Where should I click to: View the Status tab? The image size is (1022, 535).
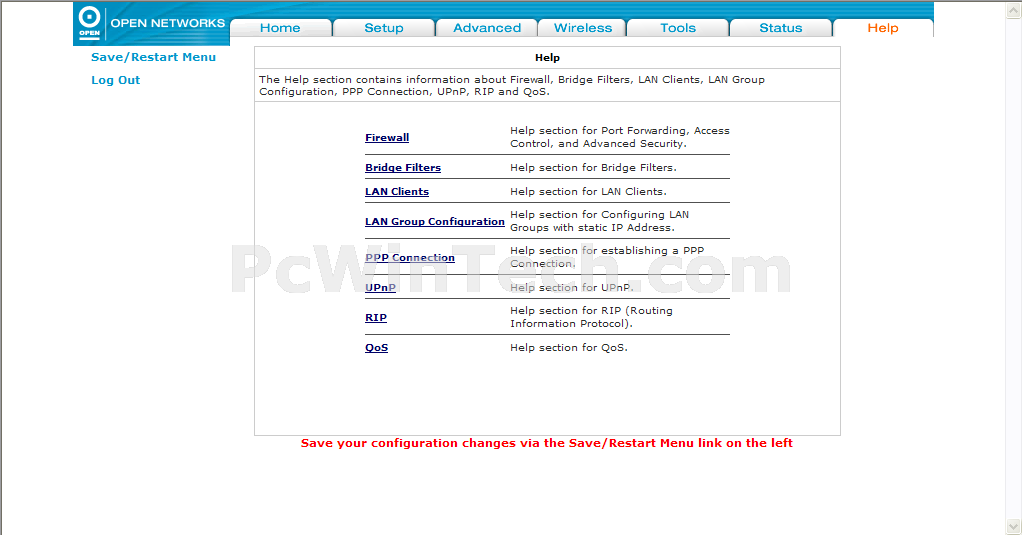click(781, 28)
